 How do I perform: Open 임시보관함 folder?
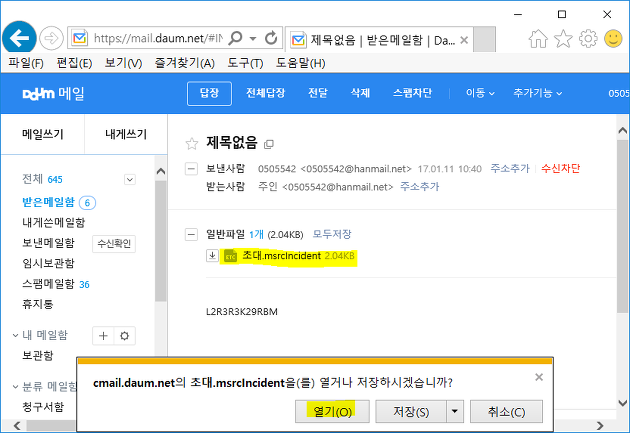tap(48, 263)
